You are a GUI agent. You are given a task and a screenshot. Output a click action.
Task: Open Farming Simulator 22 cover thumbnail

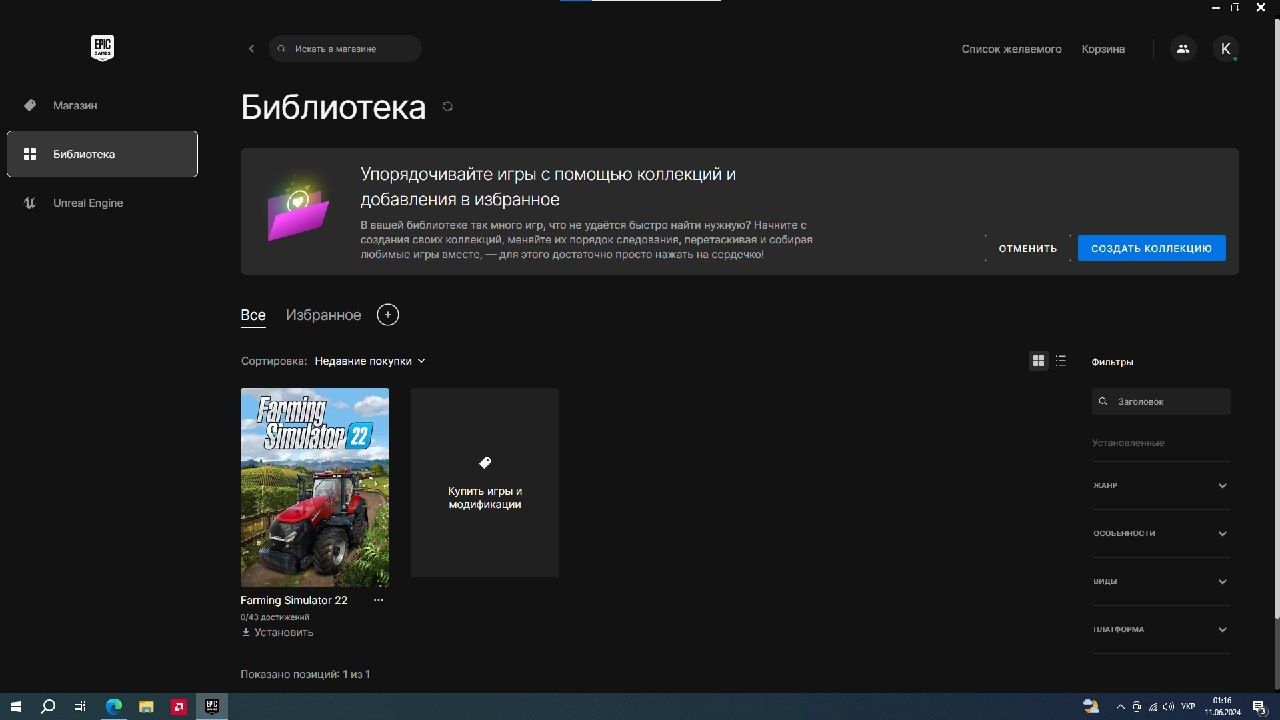pos(315,487)
